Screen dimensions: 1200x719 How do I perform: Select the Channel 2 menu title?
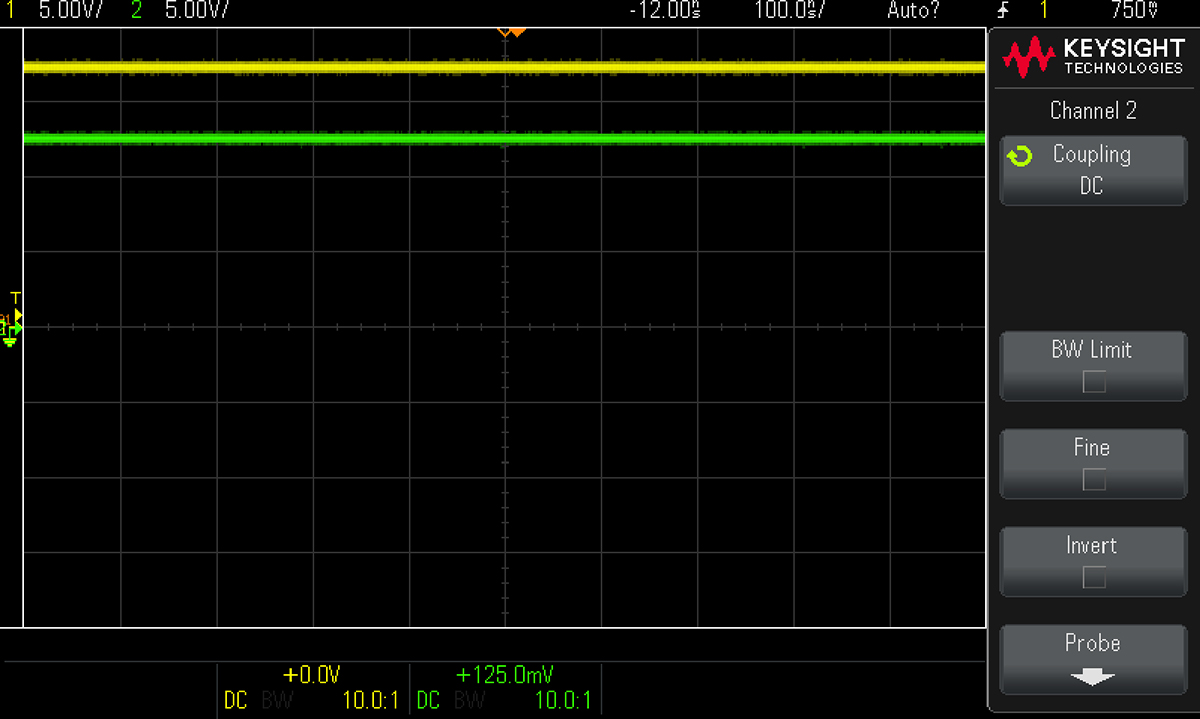coord(1092,111)
